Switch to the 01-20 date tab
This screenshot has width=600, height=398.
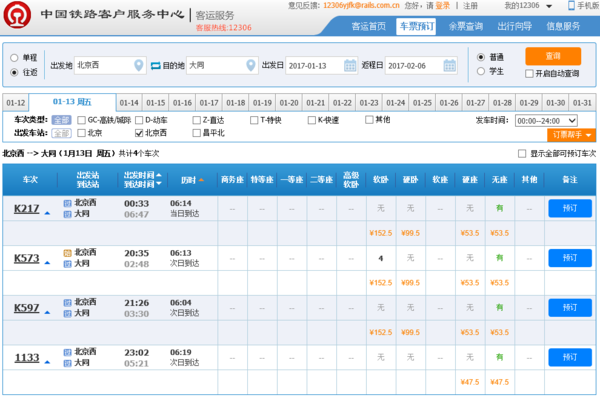[289, 103]
